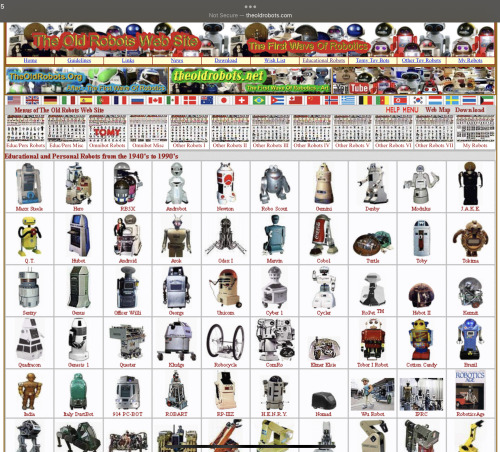Viewport: 500px width, 452px height.
Task: Choose the Swedish flag
Action: pyautogui.click(x=452, y=100)
